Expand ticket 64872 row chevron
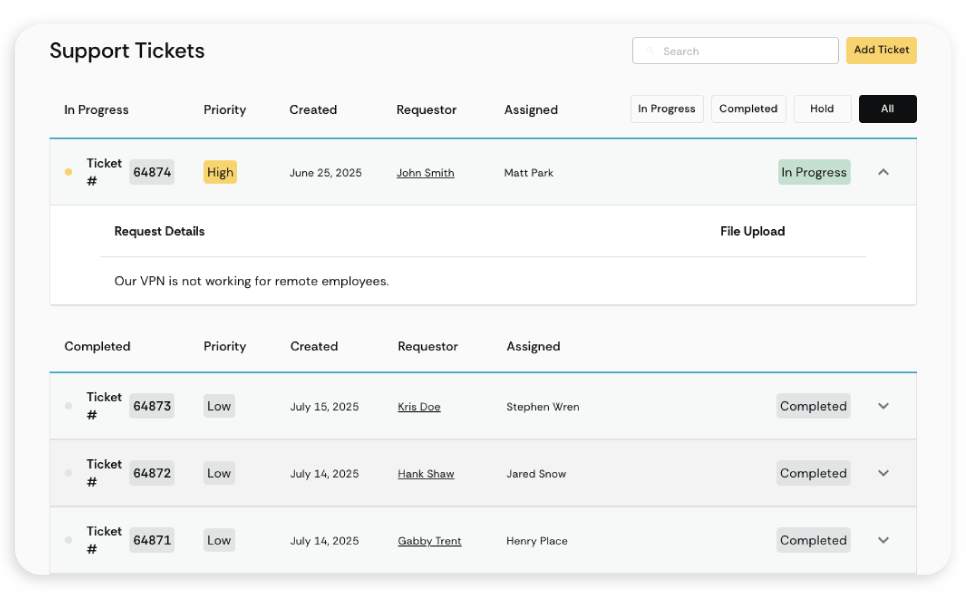 883,473
